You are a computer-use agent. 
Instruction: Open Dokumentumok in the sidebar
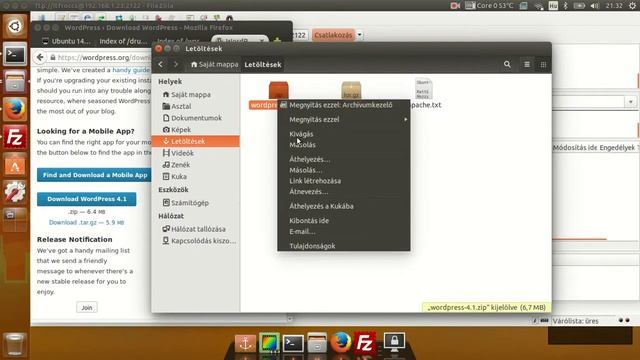coord(196,118)
